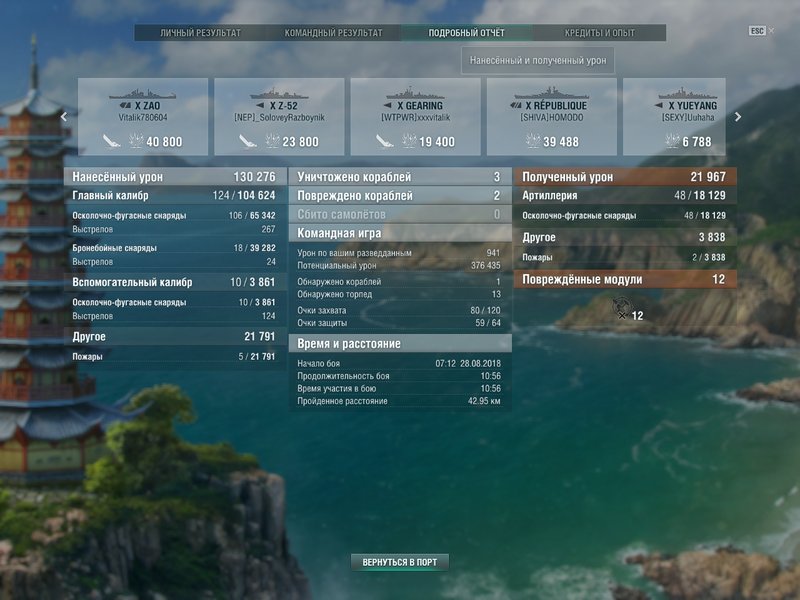Click the battleship class icon before X RÉPUBLIQUE
This screenshot has height=600, width=800.
(x=516, y=106)
